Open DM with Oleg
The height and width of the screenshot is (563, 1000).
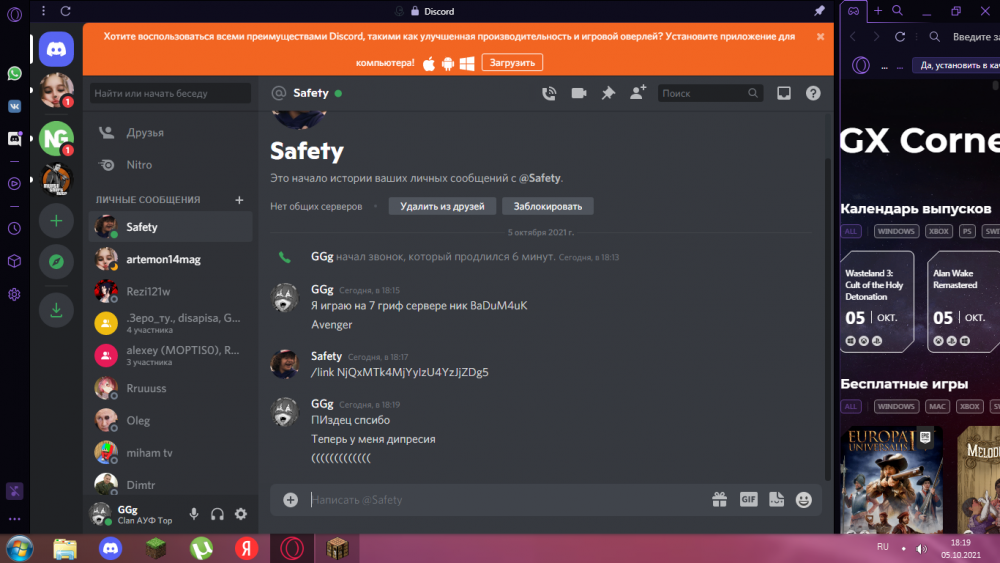point(170,420)
